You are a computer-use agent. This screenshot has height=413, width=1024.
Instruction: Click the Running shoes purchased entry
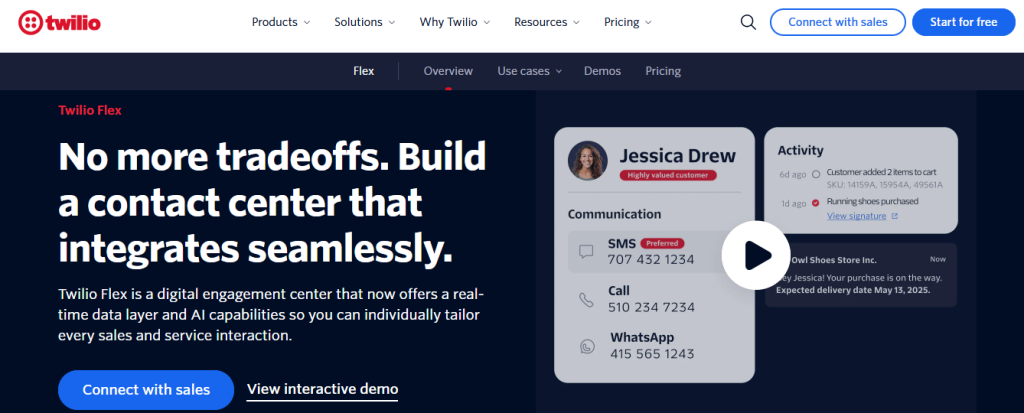tap(872, 201)
